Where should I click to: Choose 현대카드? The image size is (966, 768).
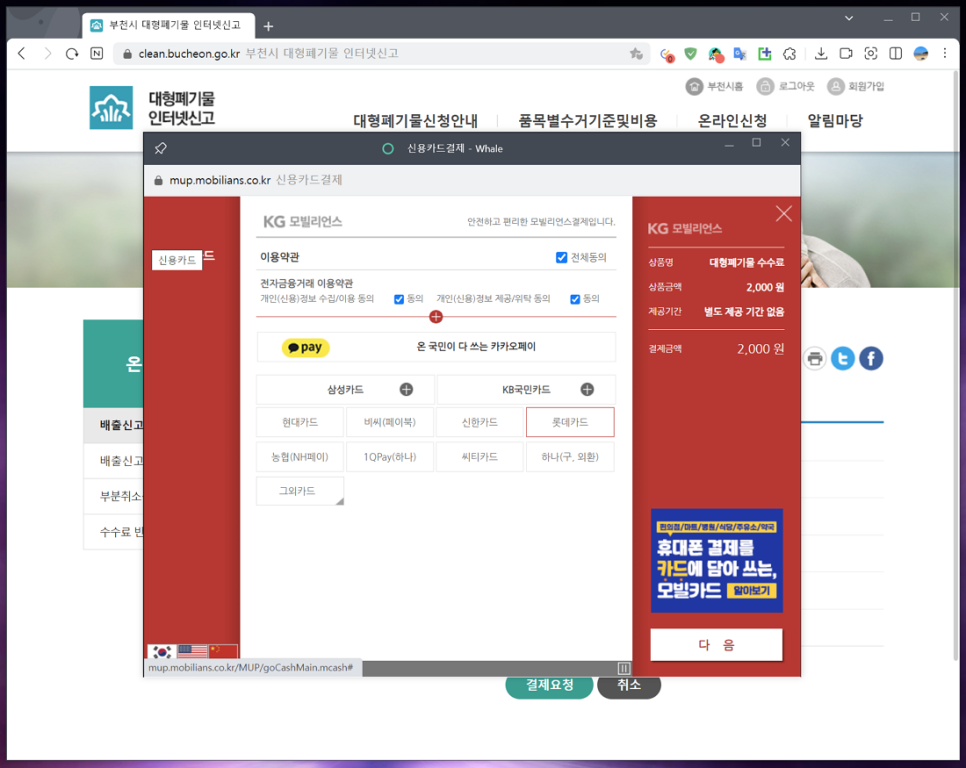pos(300,422)
